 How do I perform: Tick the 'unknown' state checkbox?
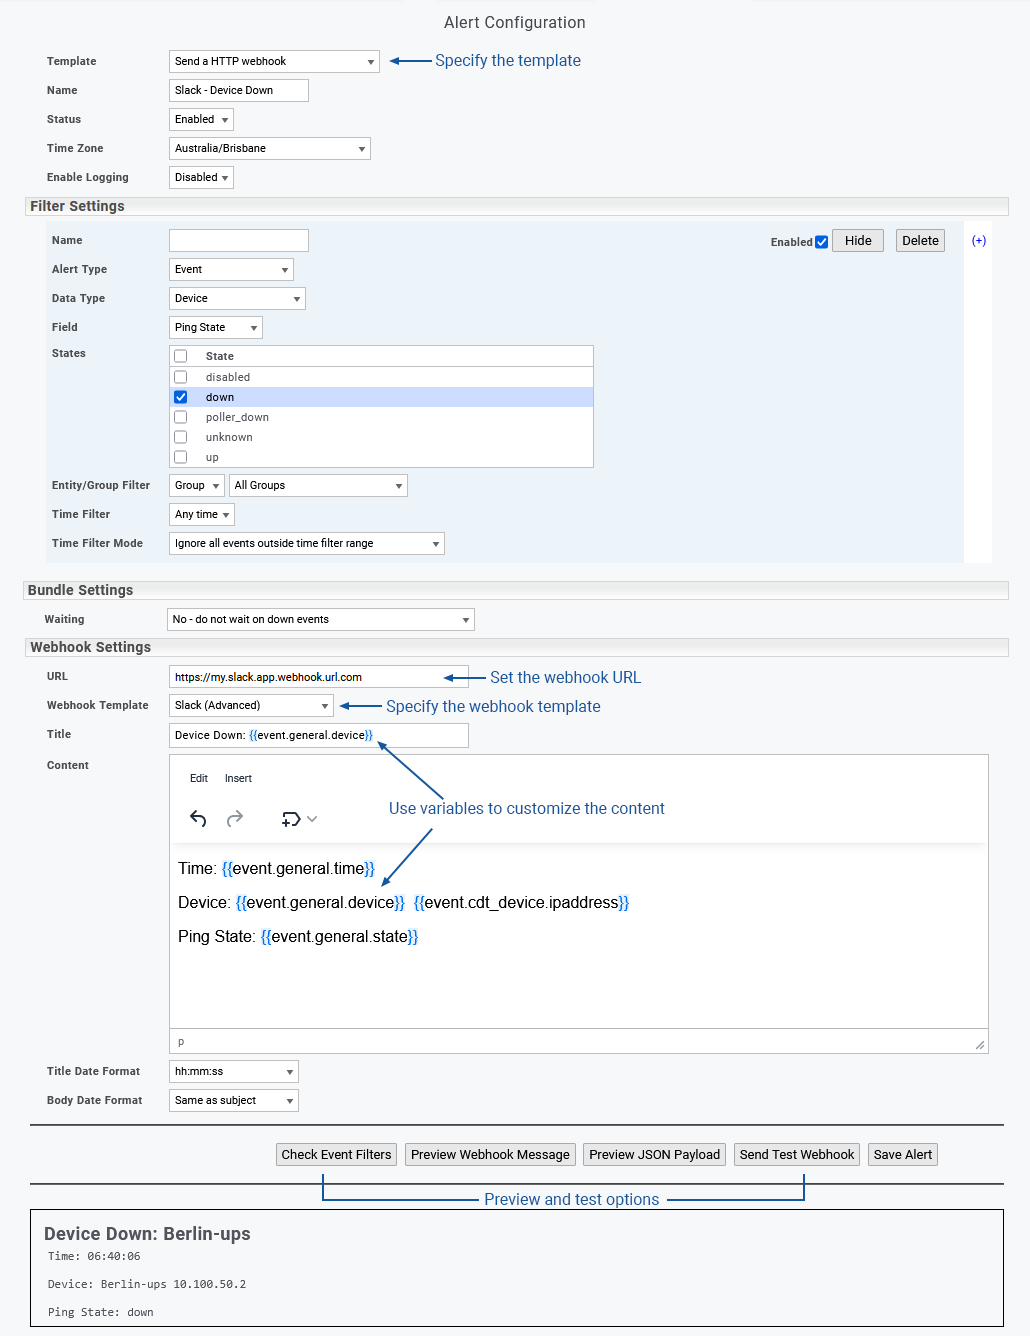(x=181, y=437)
